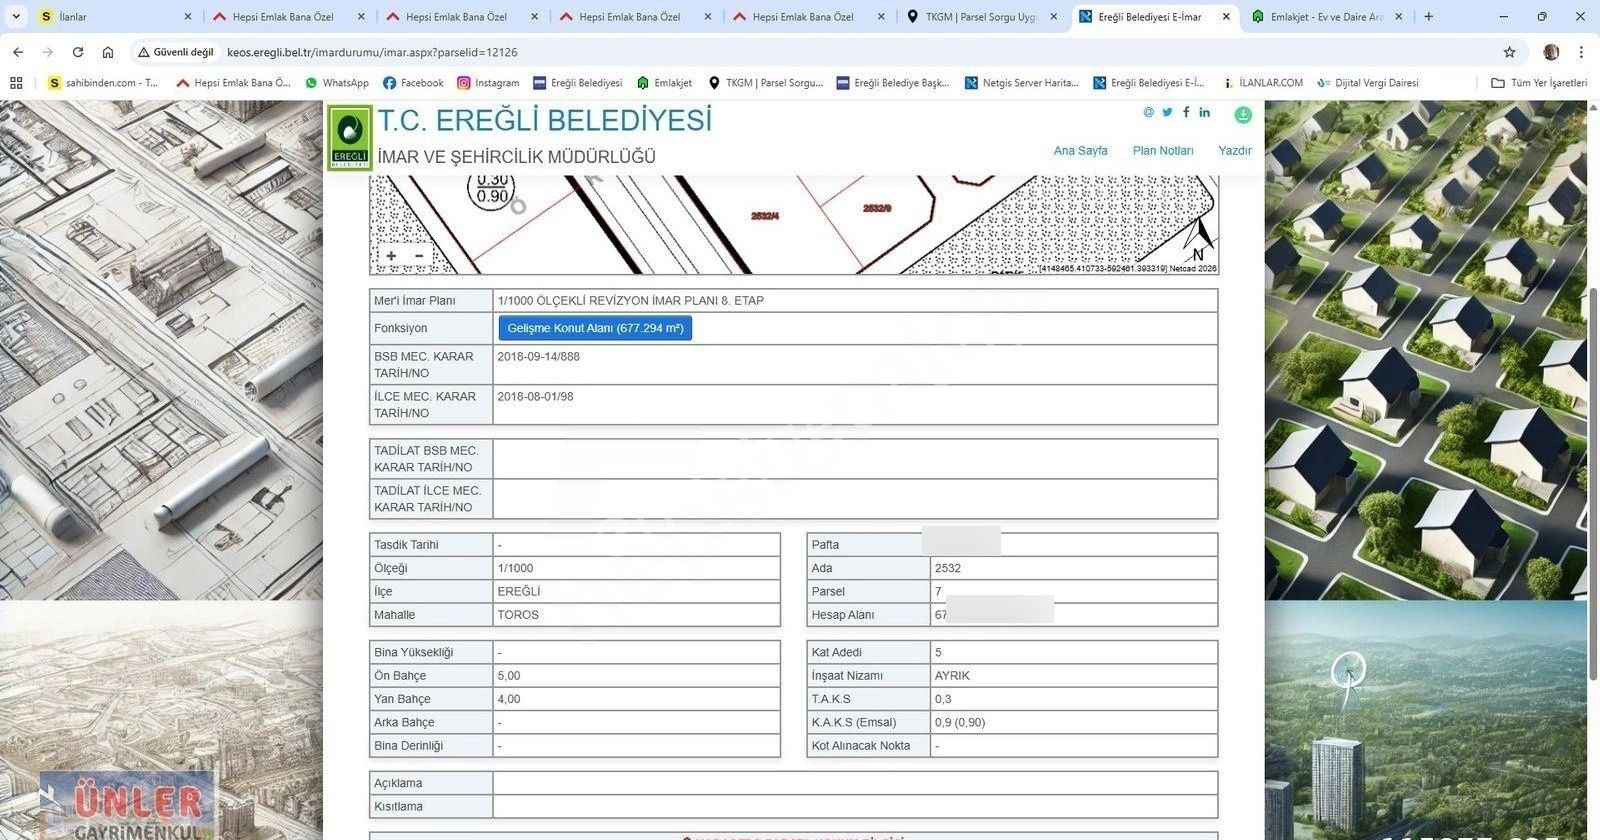This screenshot has width=1600, height=840.
Task: Open the Facebook icon in page header
Action: (1186, 112)
